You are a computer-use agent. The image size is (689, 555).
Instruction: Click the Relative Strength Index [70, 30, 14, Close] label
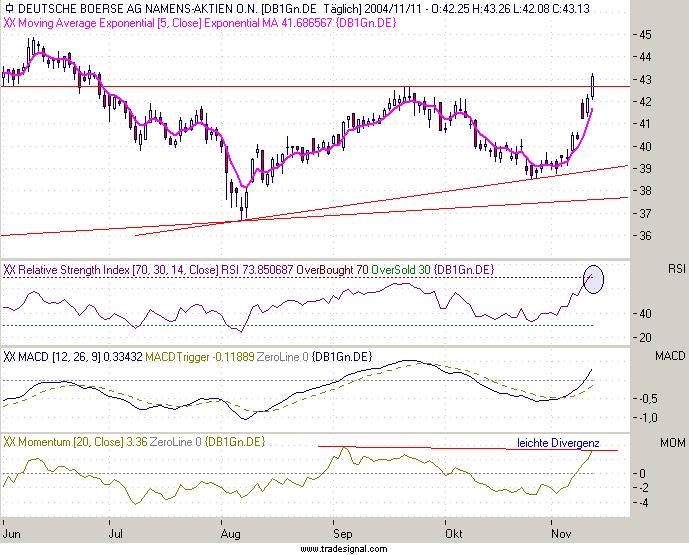tap(118, 269)
